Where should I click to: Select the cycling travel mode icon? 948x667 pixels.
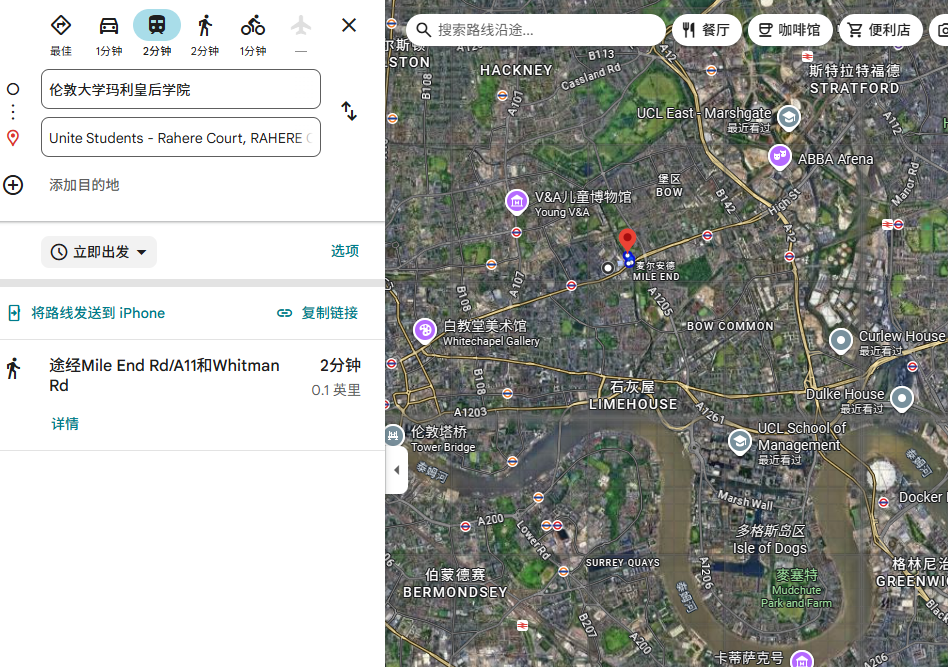click(x=253, y=26)
